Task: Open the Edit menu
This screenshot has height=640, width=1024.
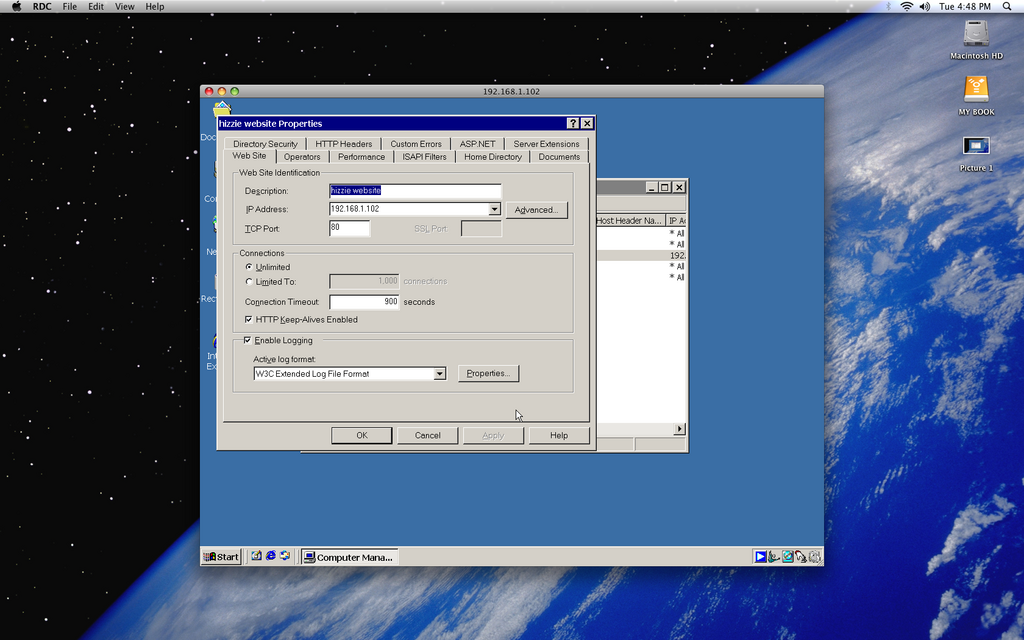Action: 96,7
